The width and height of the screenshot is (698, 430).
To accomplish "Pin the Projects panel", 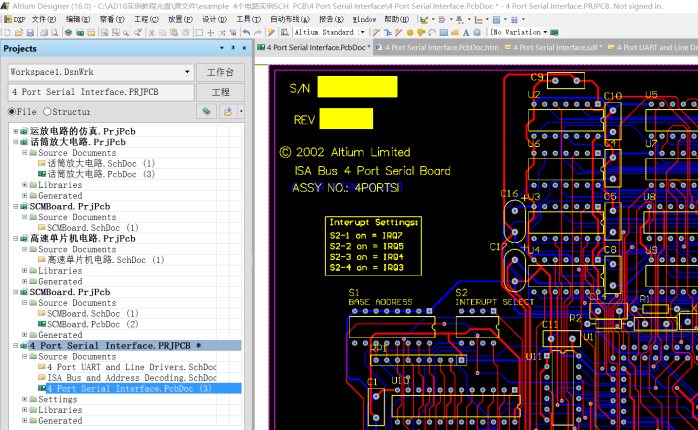I will tap(233, 48).
